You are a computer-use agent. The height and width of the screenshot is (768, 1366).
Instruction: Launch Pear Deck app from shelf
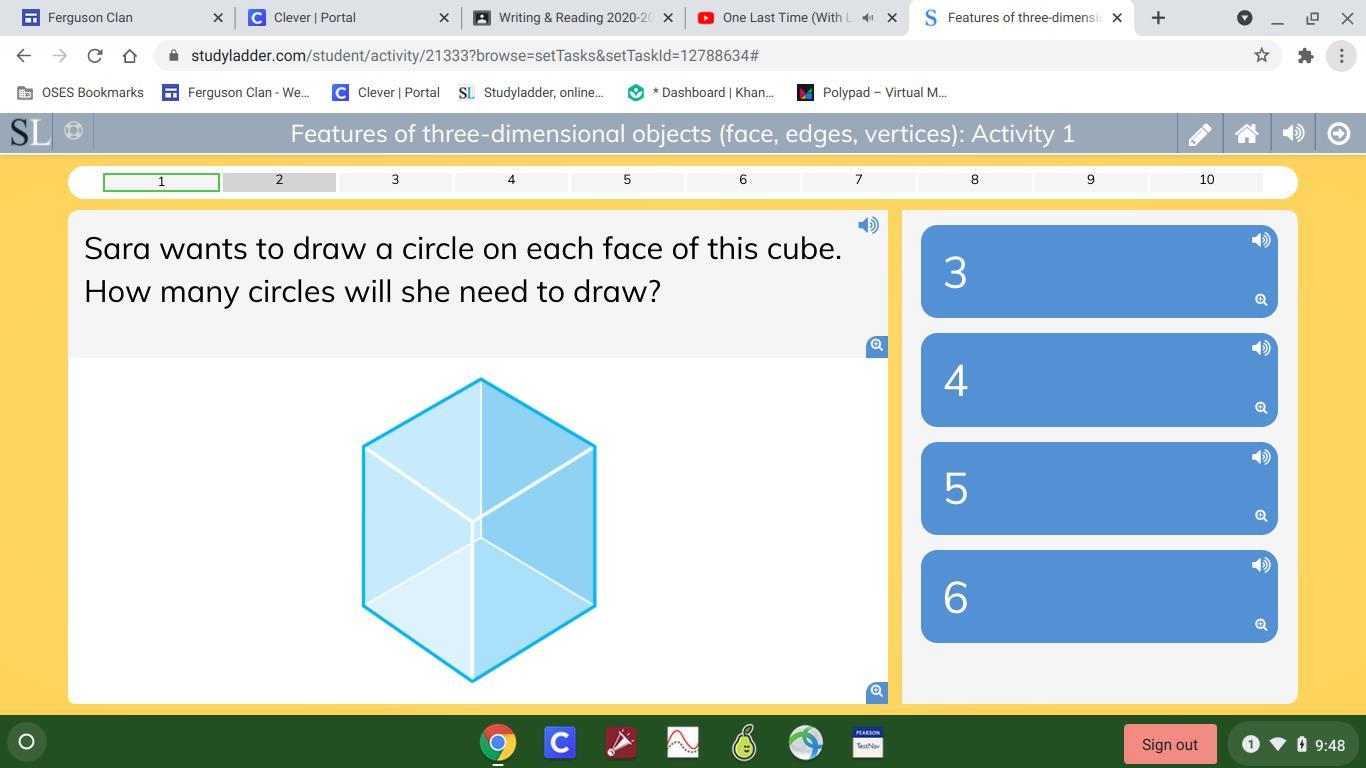[x=744, y=742]
